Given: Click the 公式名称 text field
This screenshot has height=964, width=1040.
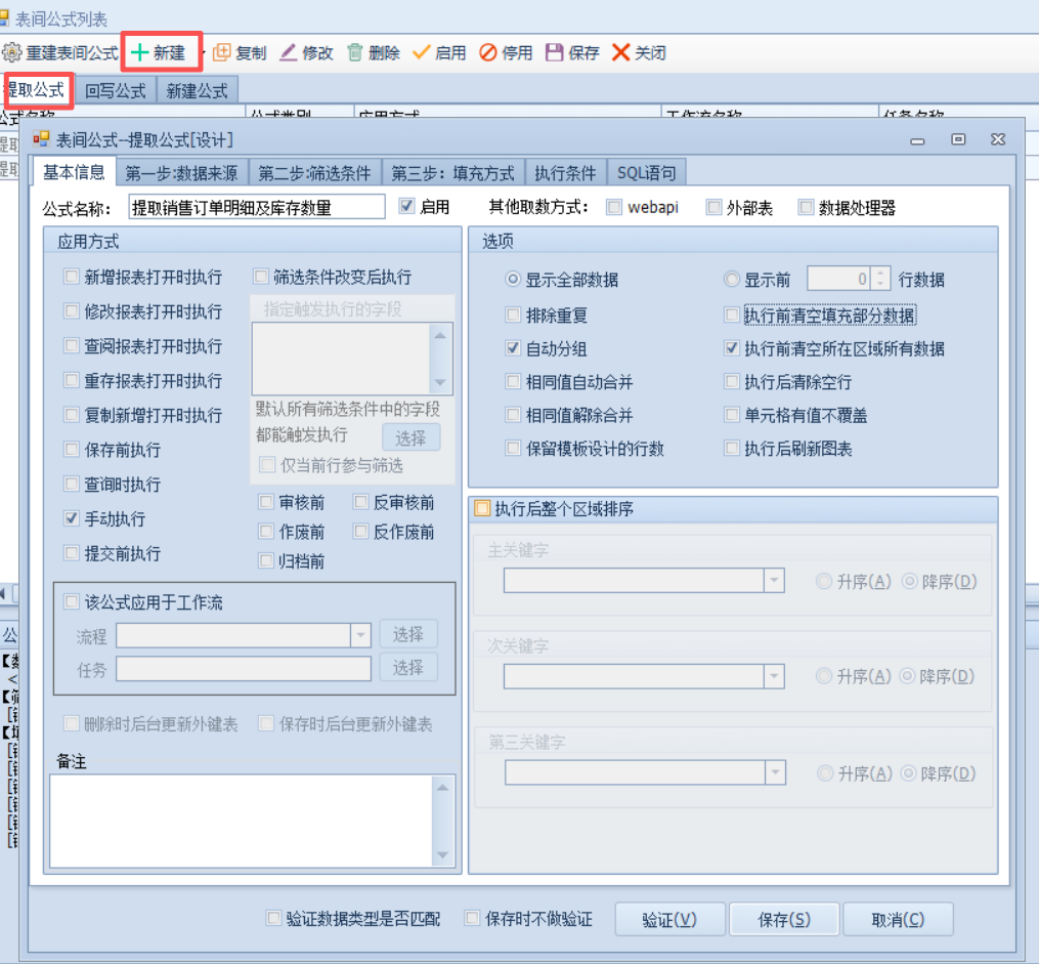Looking at the screenshot, I should tap(257, 207).
